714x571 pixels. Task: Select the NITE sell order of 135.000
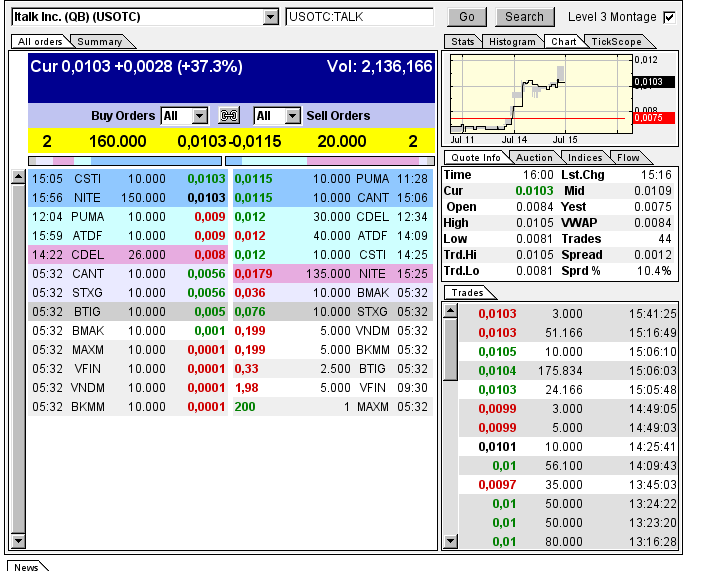click(x=333, y=274)
